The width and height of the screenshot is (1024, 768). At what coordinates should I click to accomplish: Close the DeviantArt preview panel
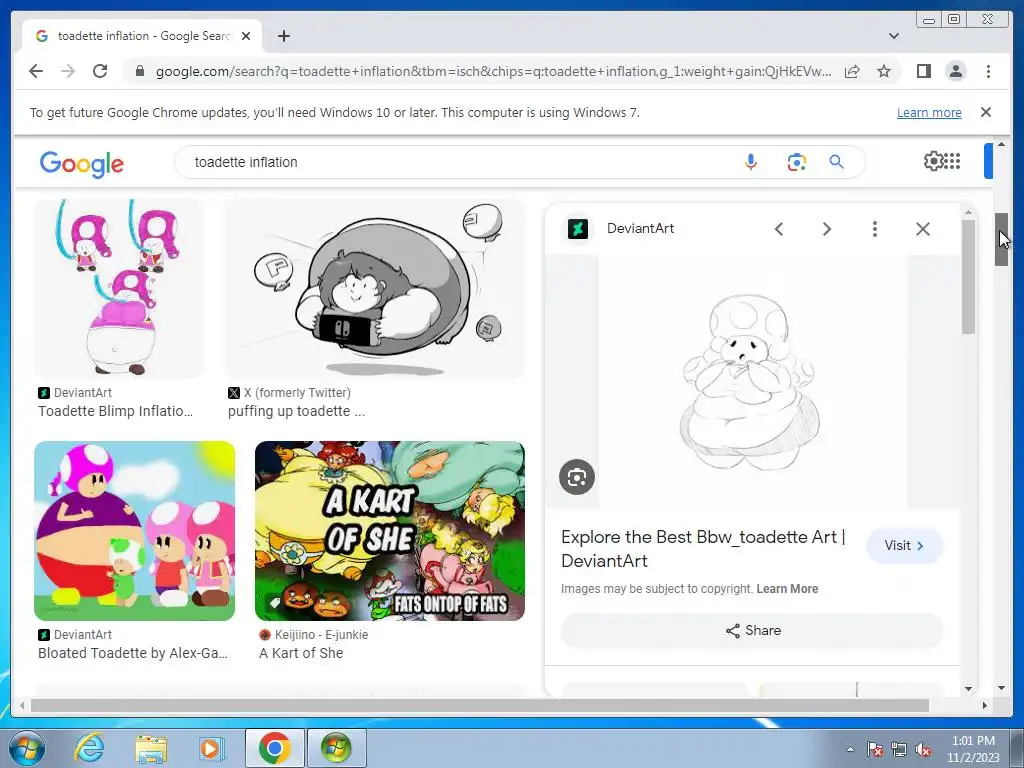[x=923, y=229]
